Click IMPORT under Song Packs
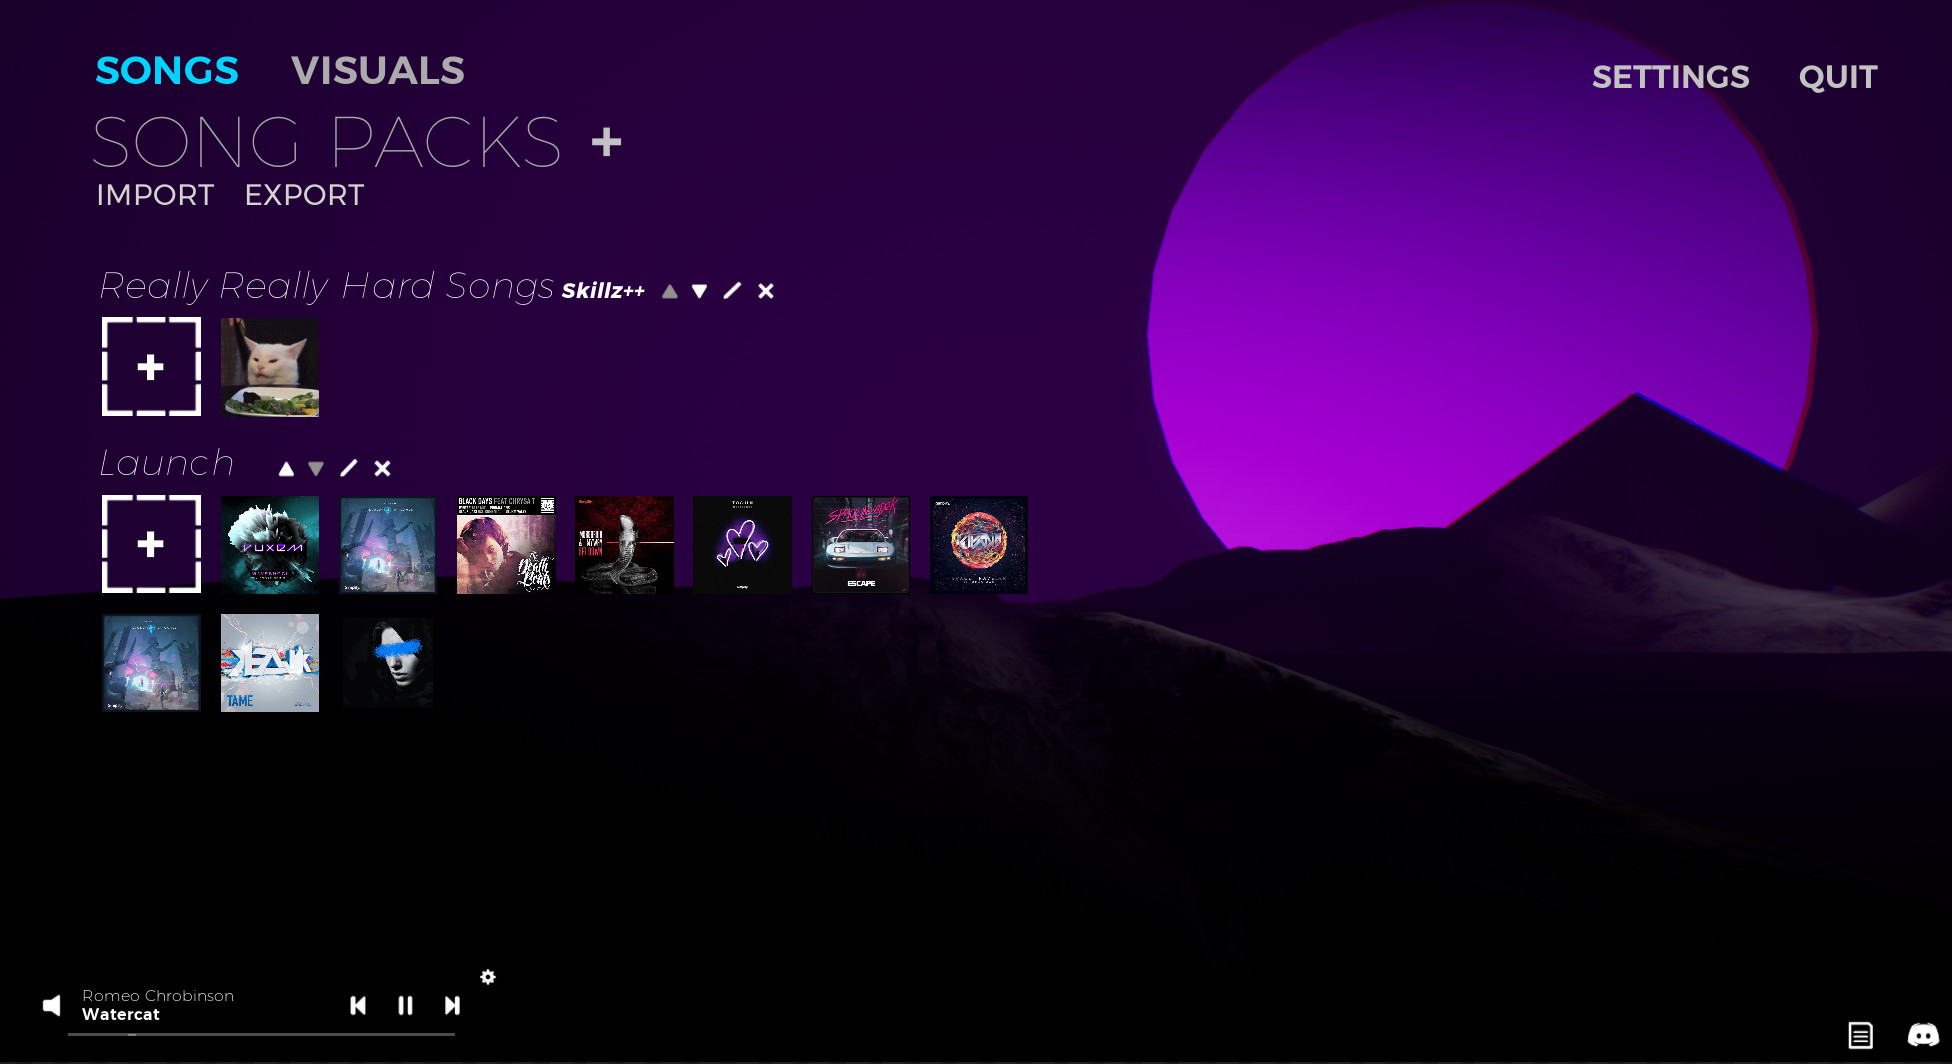Viewport: 1952px width, 1064px height. 154,195
